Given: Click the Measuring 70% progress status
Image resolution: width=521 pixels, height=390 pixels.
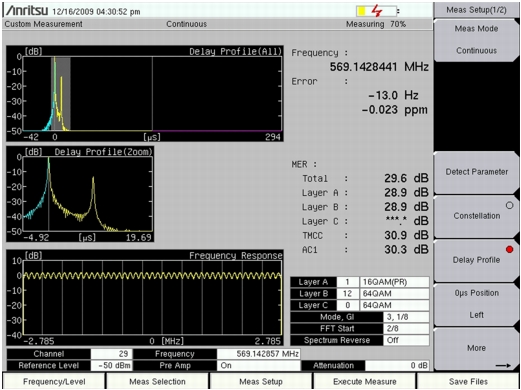Looking at the screenshot, I should click(376, 24).
